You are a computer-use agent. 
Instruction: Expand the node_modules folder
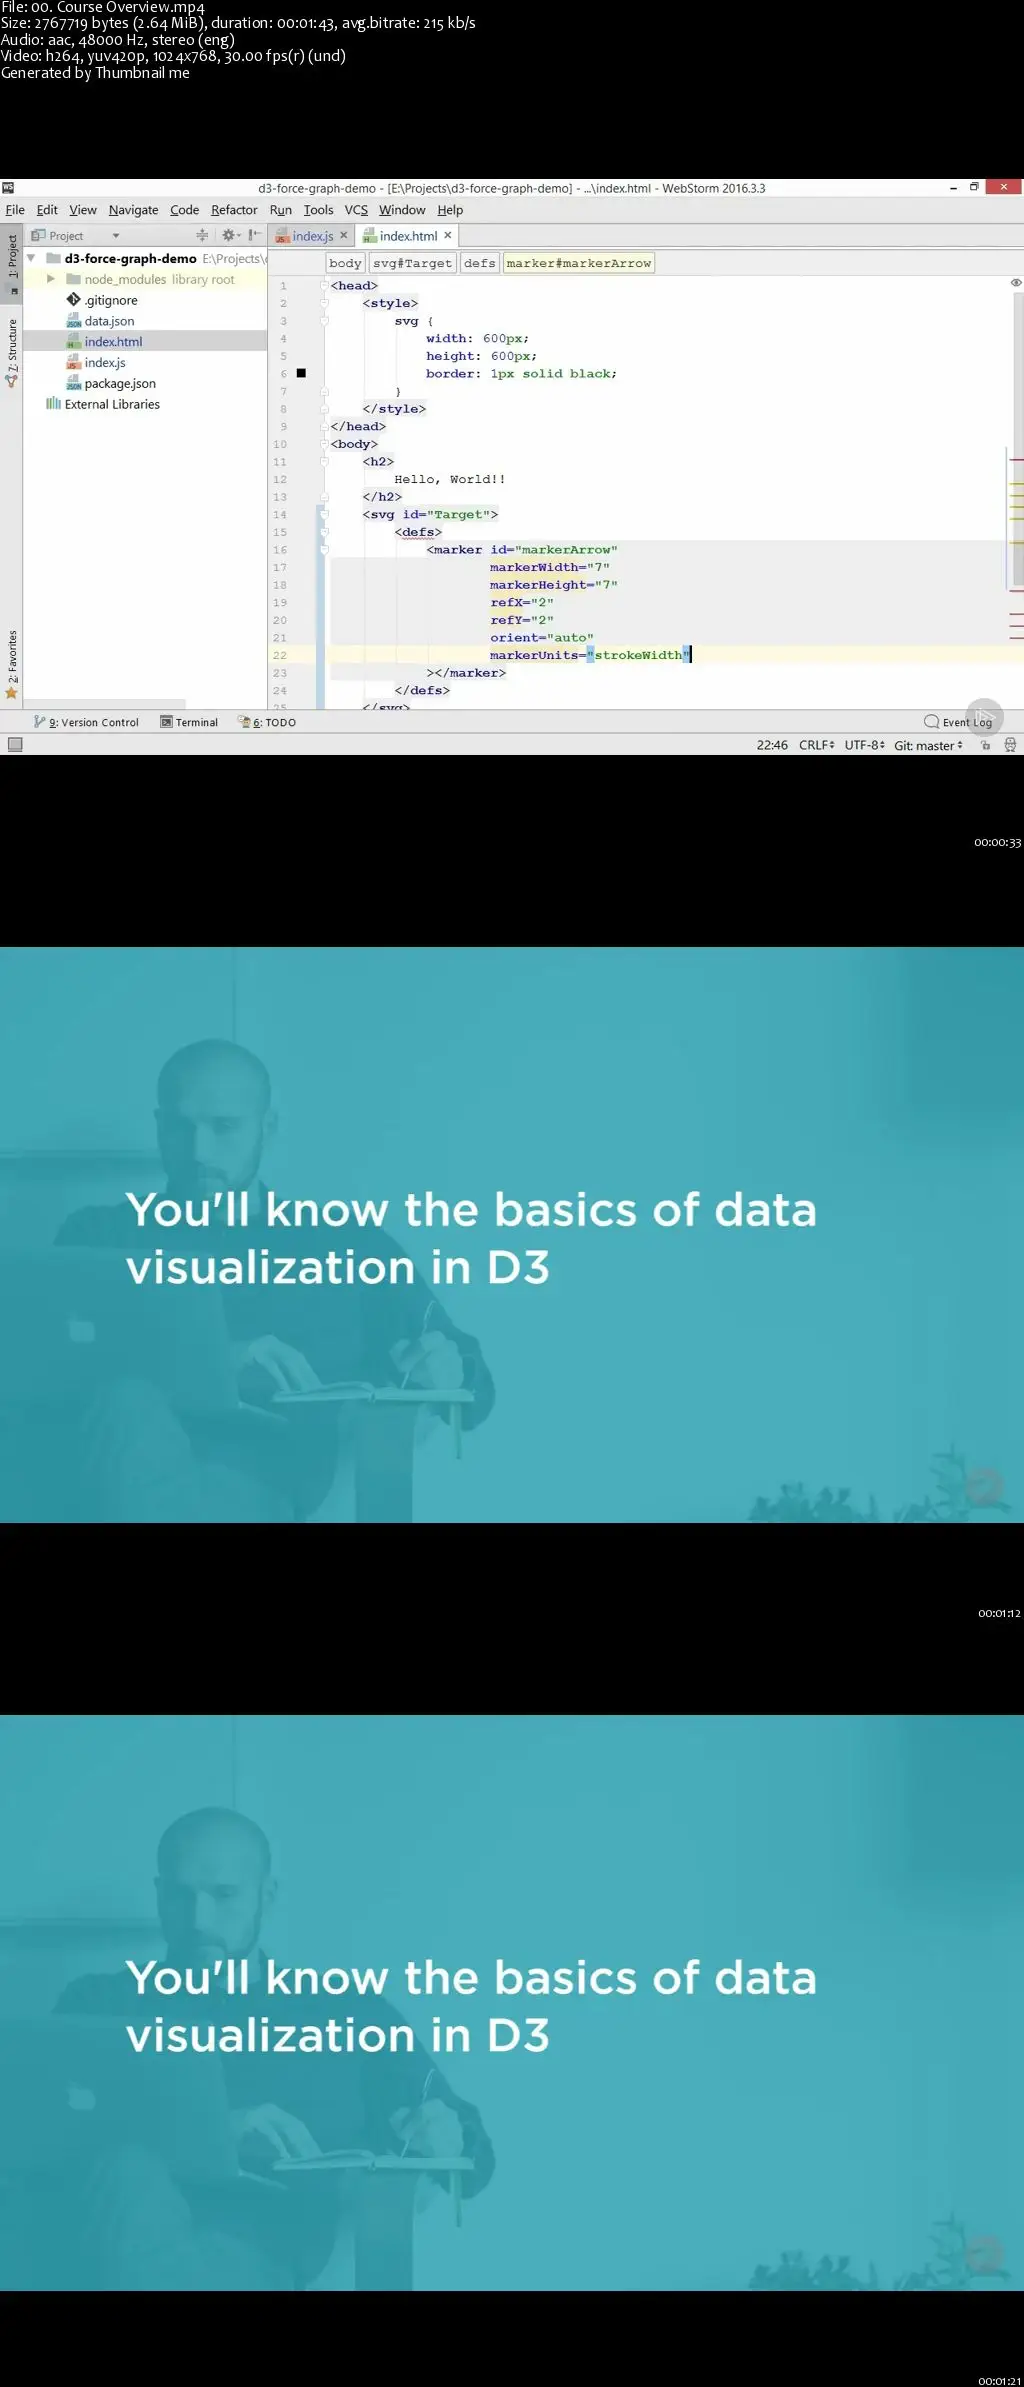(51, 279)
